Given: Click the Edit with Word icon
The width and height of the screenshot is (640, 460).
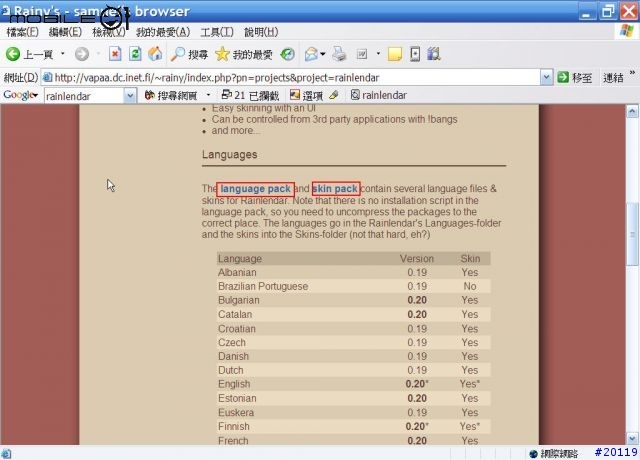Looking at the screenshot, I should tap(362, 54).
